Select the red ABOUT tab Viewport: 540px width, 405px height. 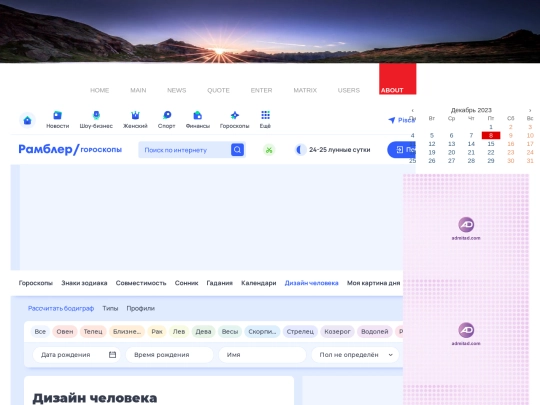click(x=397, y=79)
